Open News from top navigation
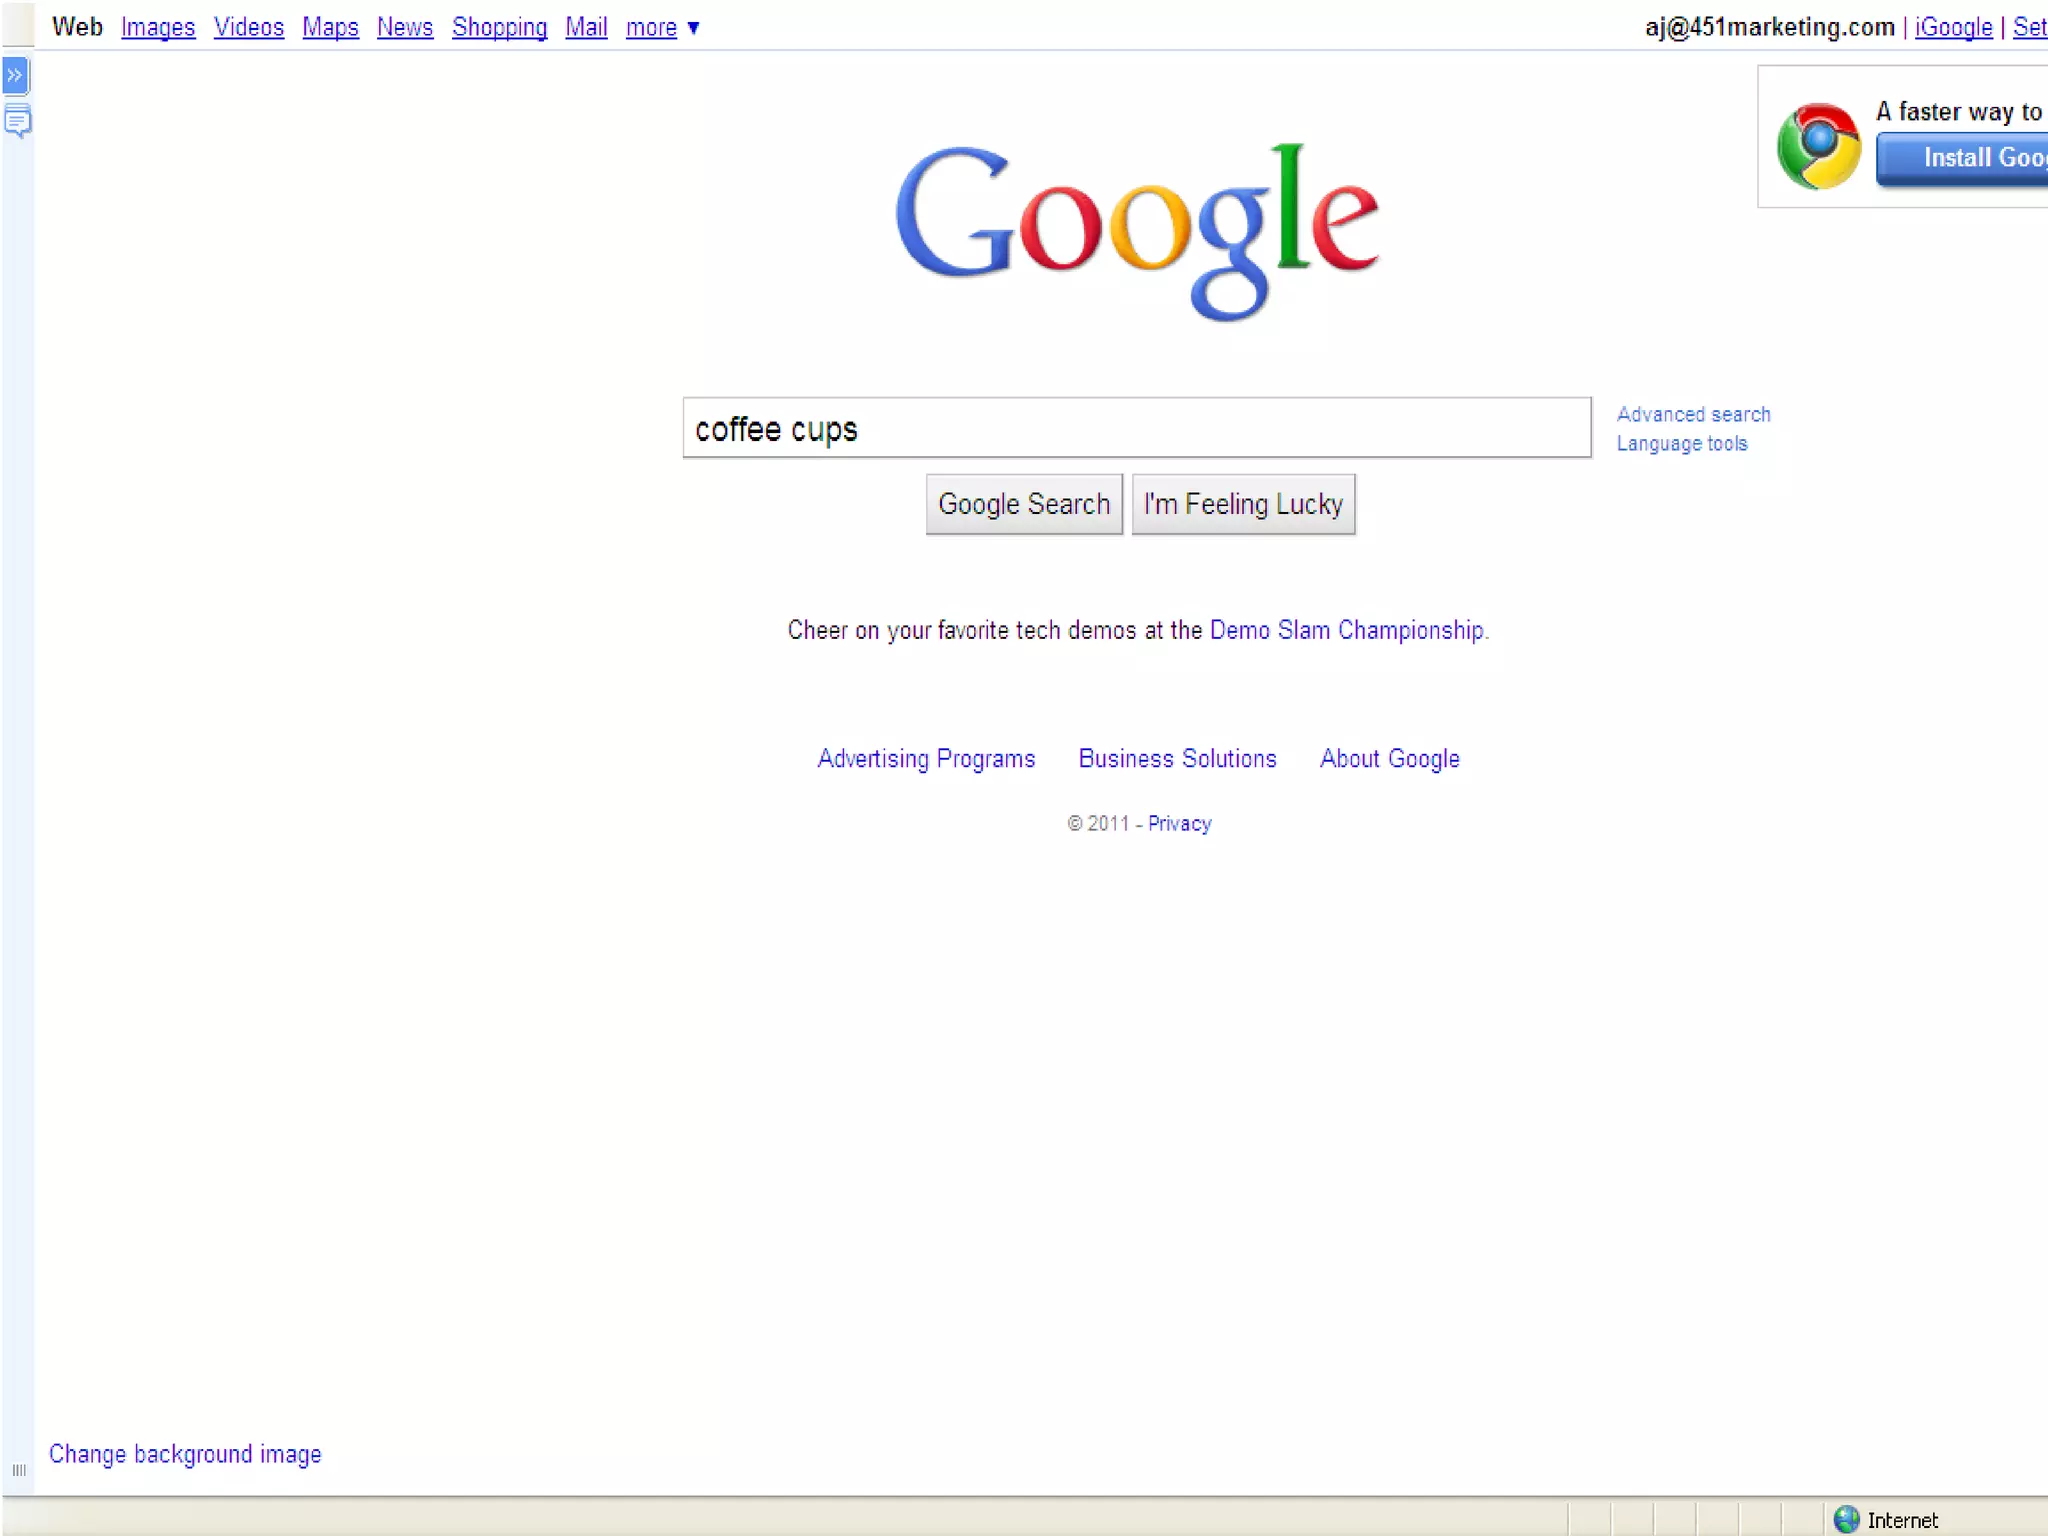The image size is (2048, 1536). [405, 28]
